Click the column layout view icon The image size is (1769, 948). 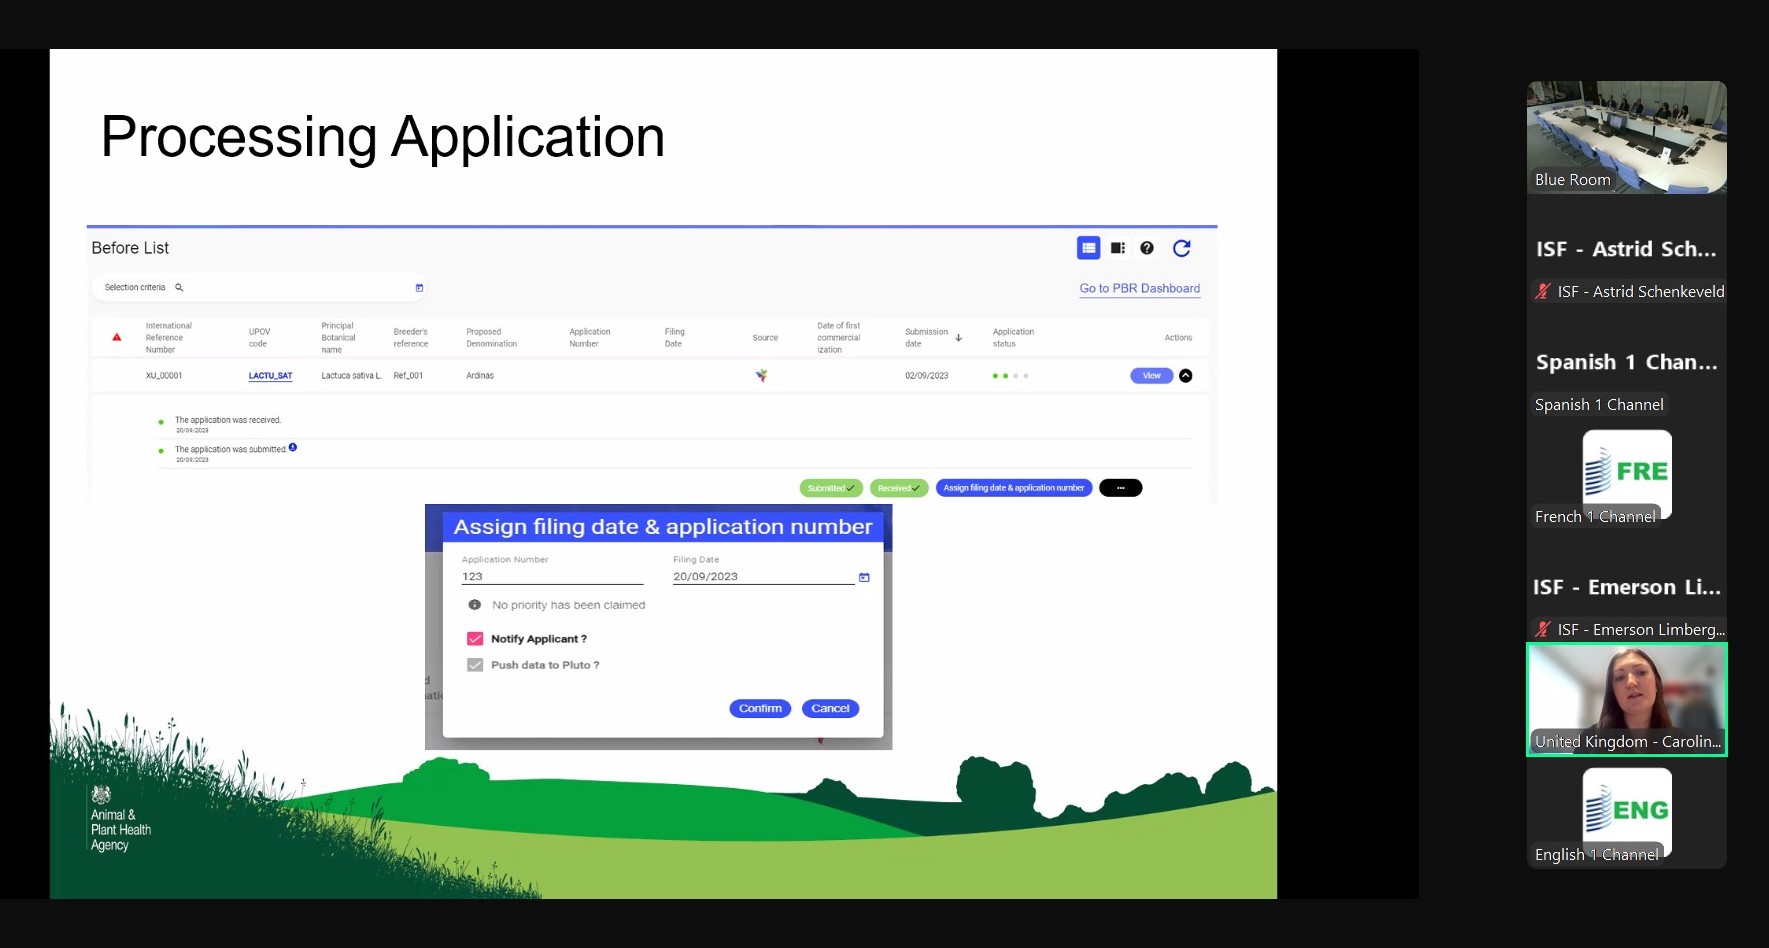pyautogui.click(x=1118, y=248)
